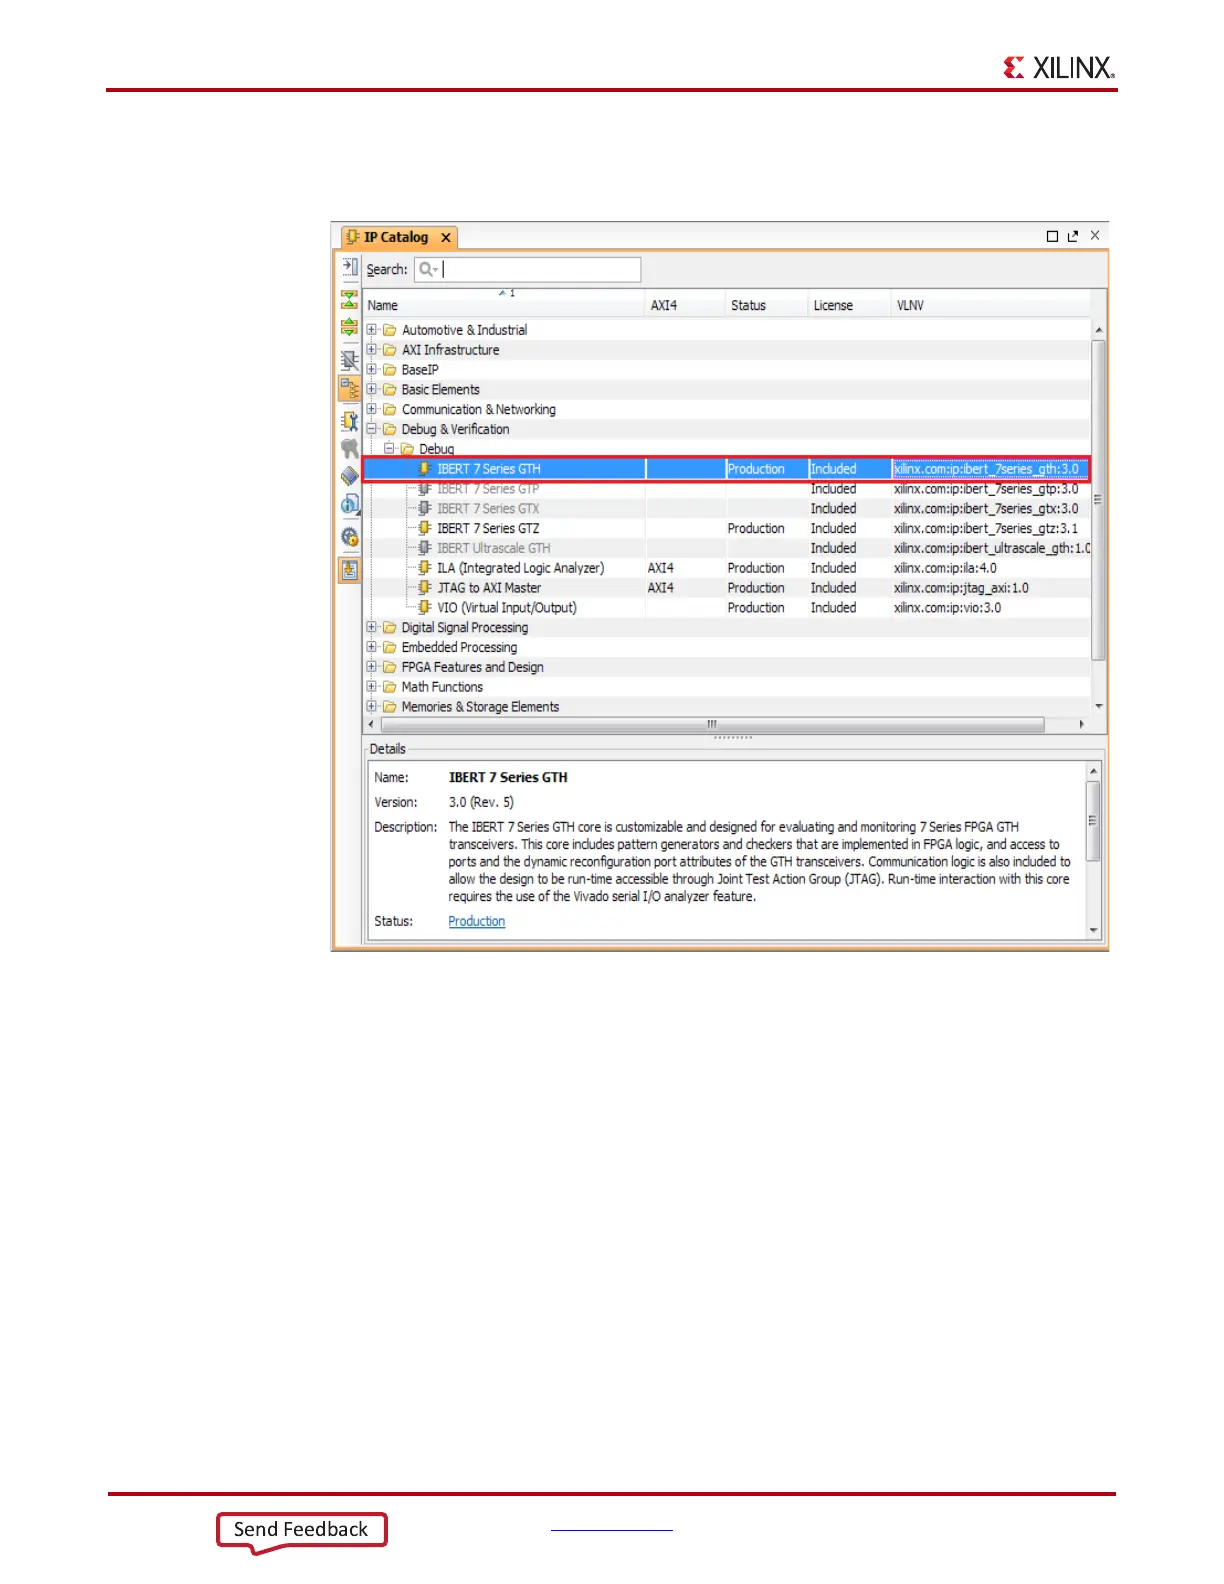This screenshot has width=1224, height=1584.
Task: Sort by VLNV column header
Action: coord(990,305)
